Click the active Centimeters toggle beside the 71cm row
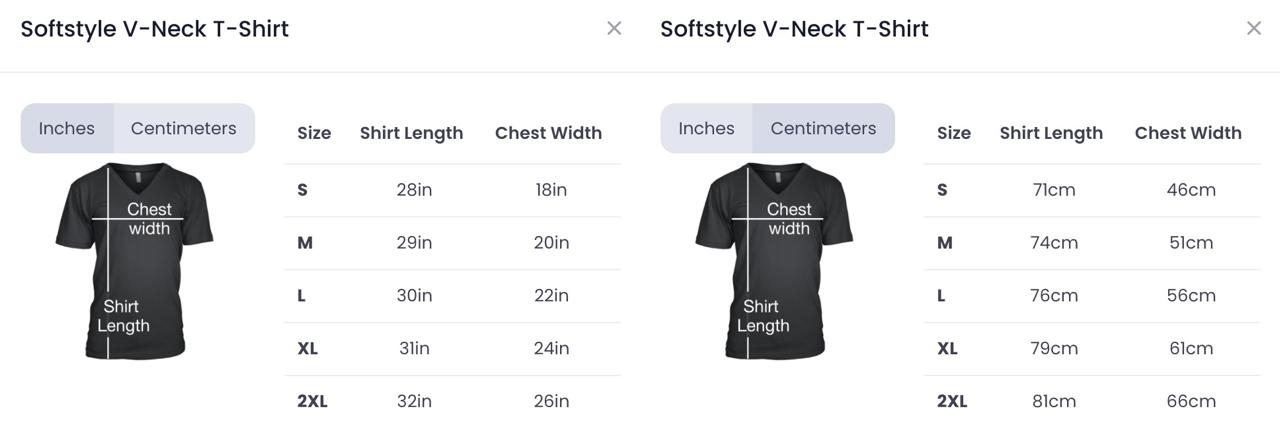This screenshot has width=1280, height=443. click(x=823, y=128)
